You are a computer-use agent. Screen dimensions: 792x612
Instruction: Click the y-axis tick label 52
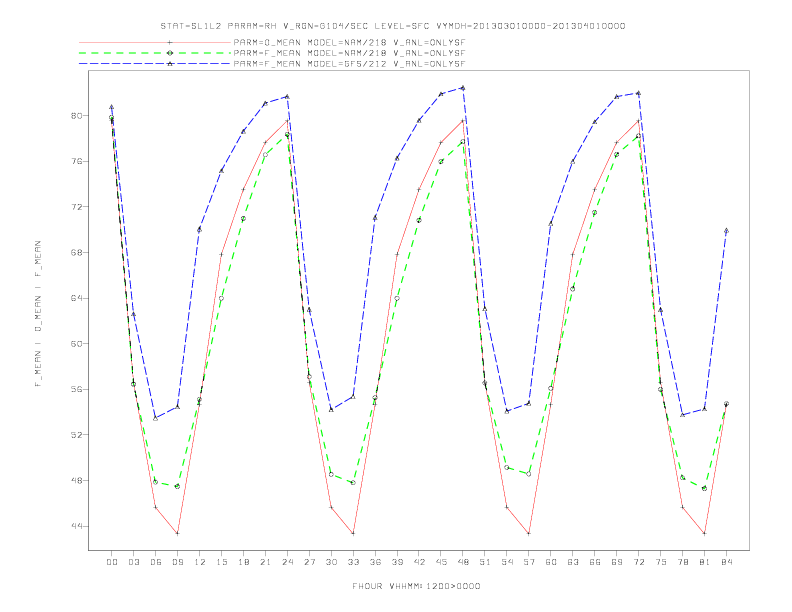click(x=75, y=435)
